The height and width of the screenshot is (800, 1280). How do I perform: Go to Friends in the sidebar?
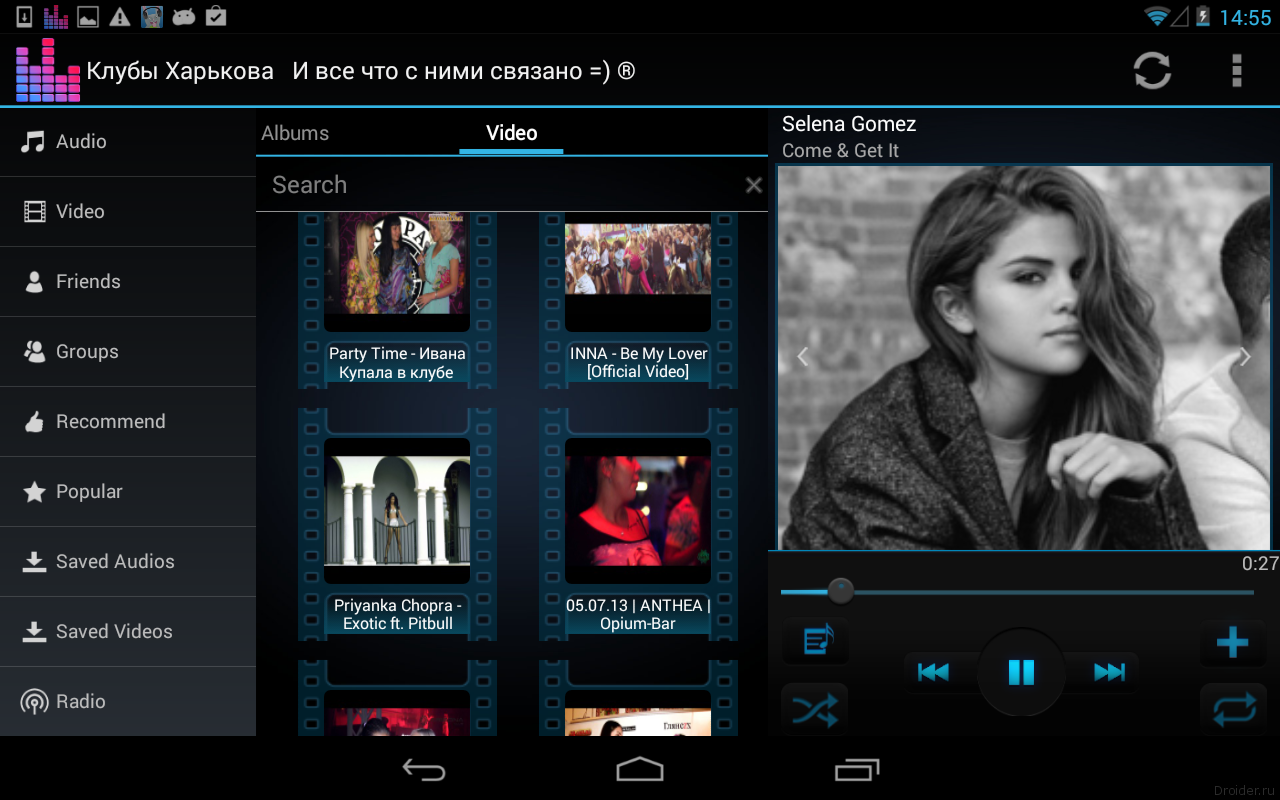[87, 281]
